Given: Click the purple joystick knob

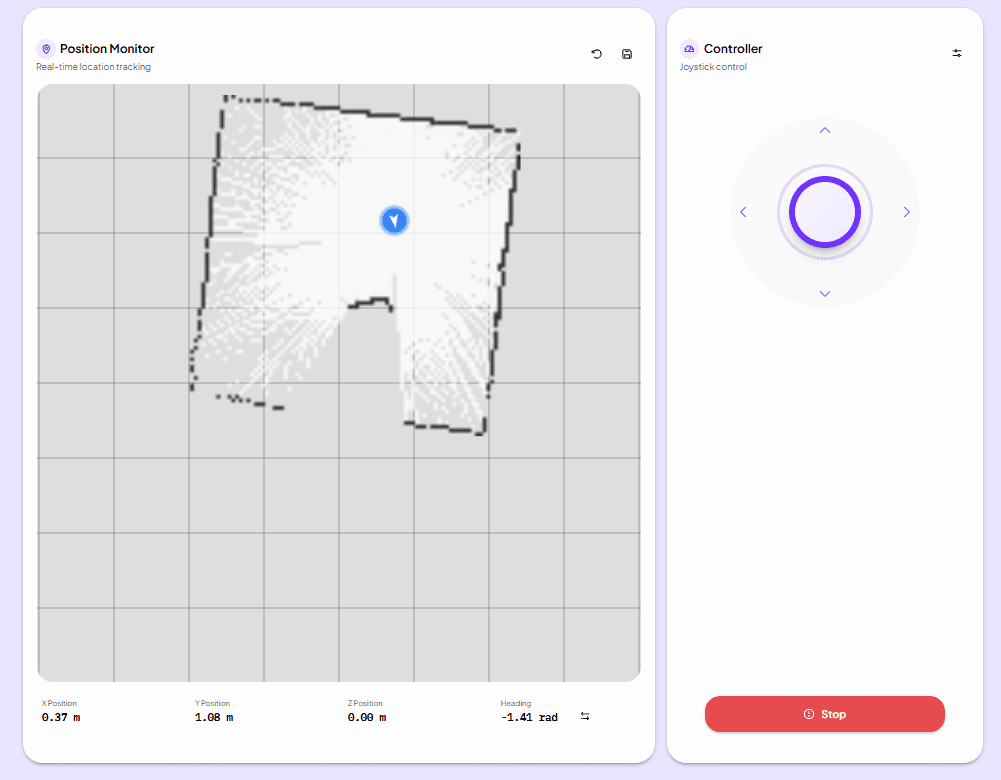Looking at the screenshot, I should [825, 212].
